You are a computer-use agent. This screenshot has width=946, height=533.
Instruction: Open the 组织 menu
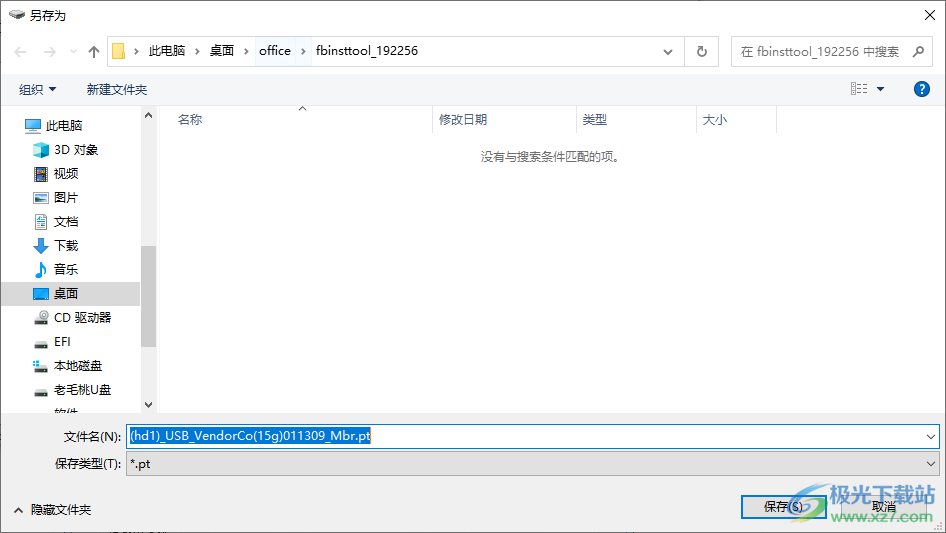[x=37, y=90]
